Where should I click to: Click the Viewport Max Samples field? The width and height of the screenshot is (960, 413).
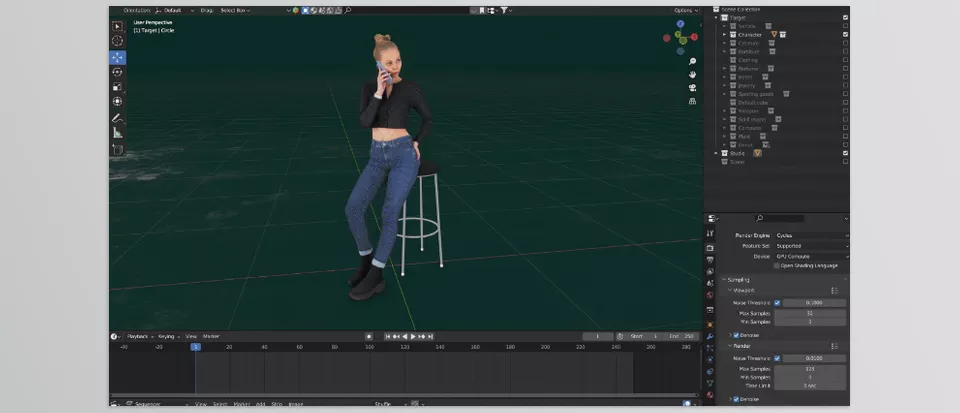809,313
